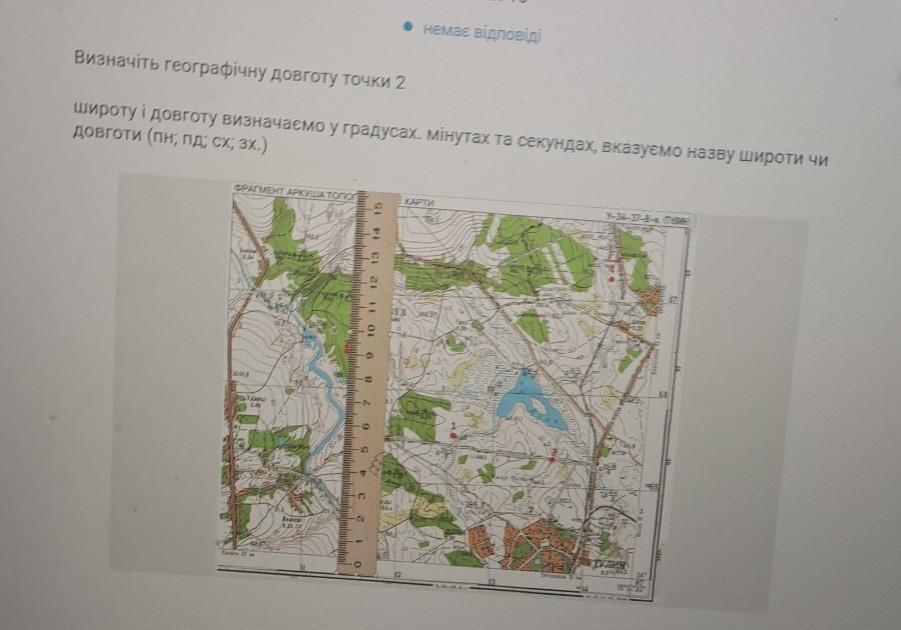Click the ruler's 0 mark at the bottom
The image size is (901, 630).
(359, 564)
